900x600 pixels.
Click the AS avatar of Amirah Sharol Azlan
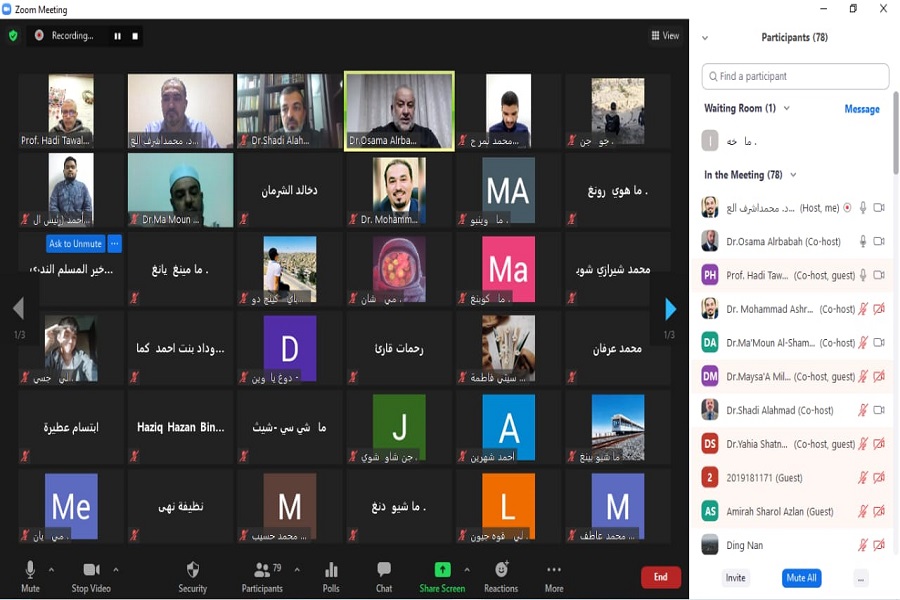point(710,512)
